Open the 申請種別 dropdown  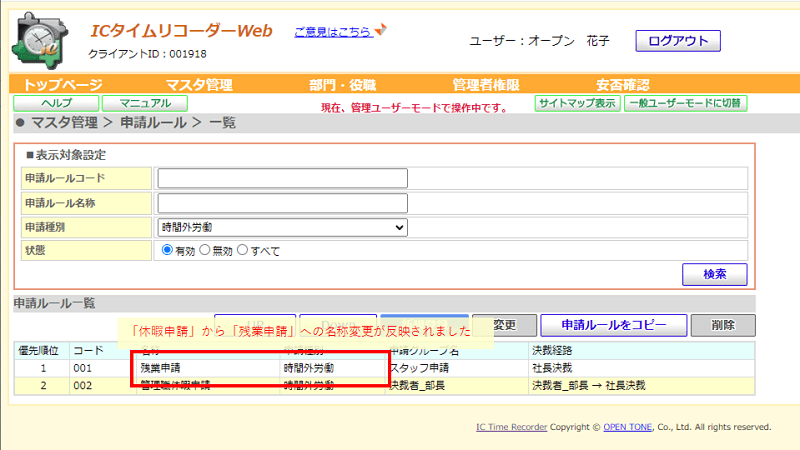click(x=283, y=228)
